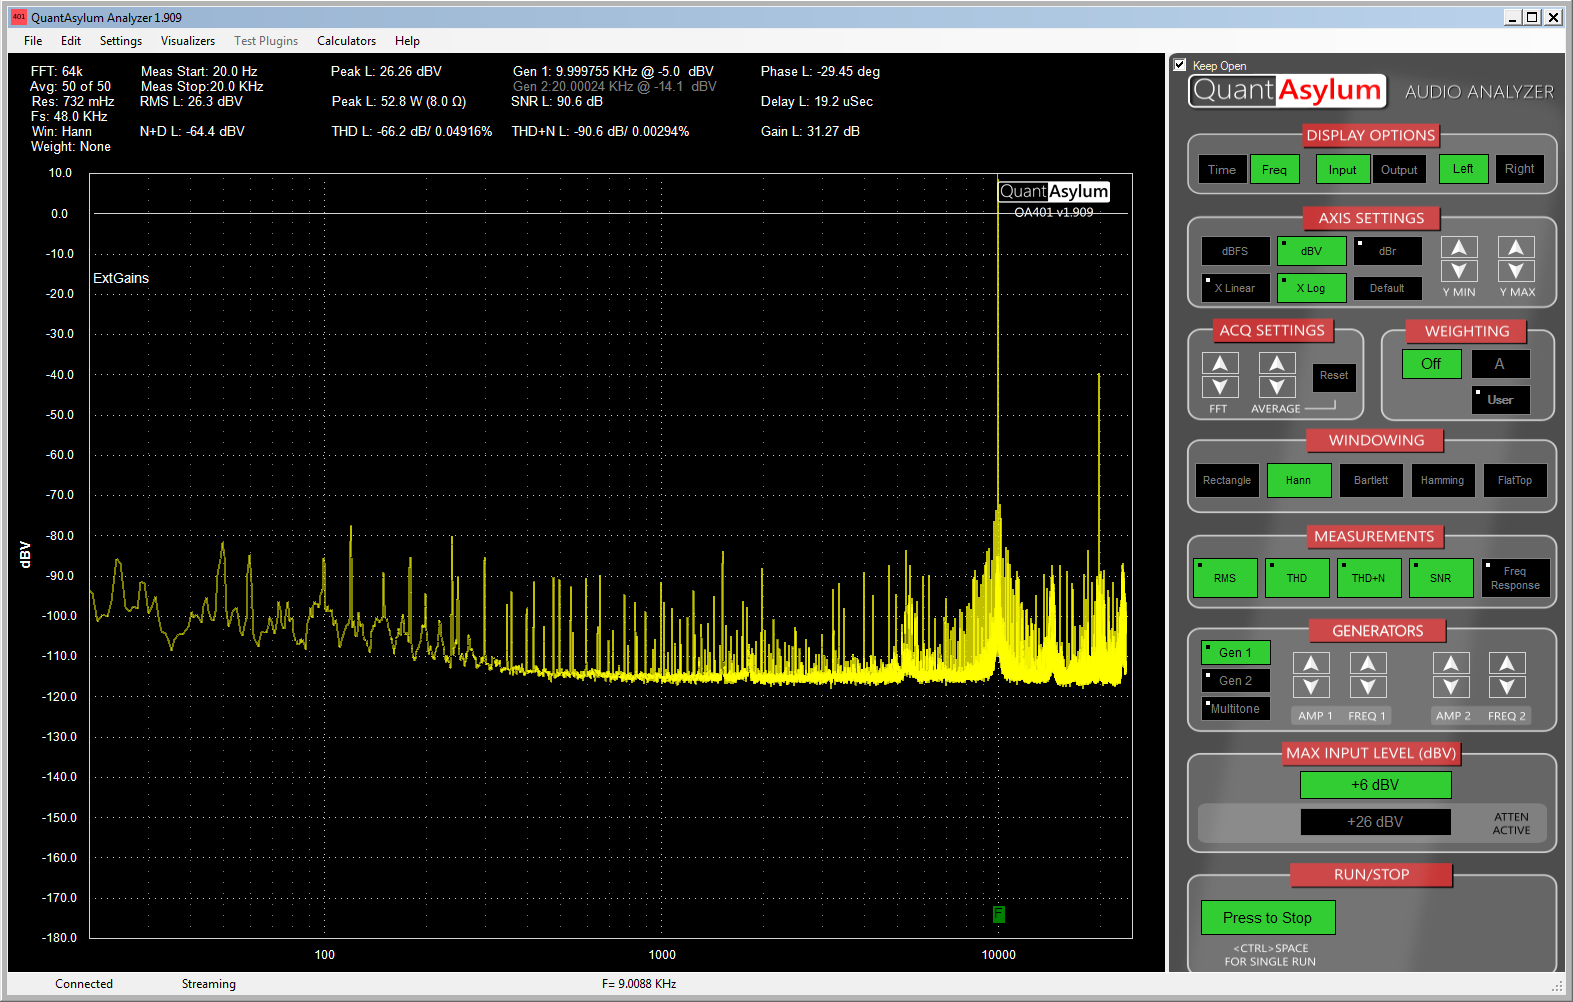Toggle generator Gen 1

click(1236, 653)
